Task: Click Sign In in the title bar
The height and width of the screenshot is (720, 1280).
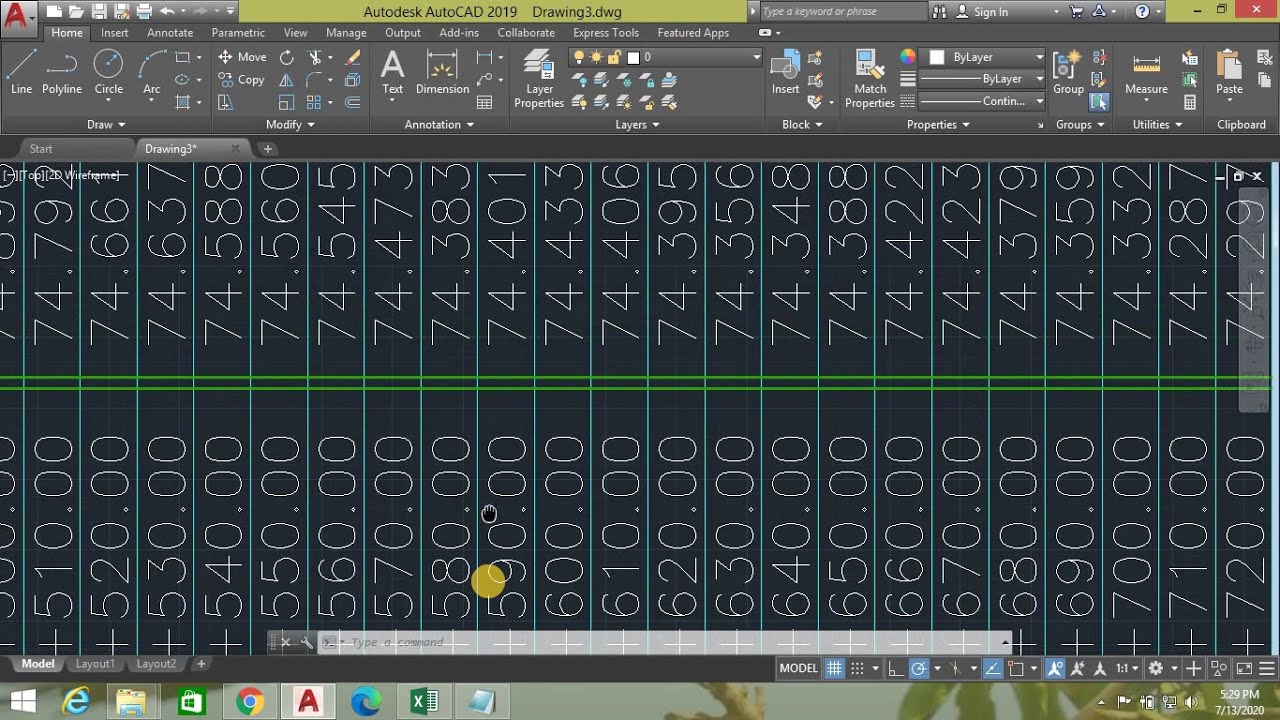Action: coord(982,11)
